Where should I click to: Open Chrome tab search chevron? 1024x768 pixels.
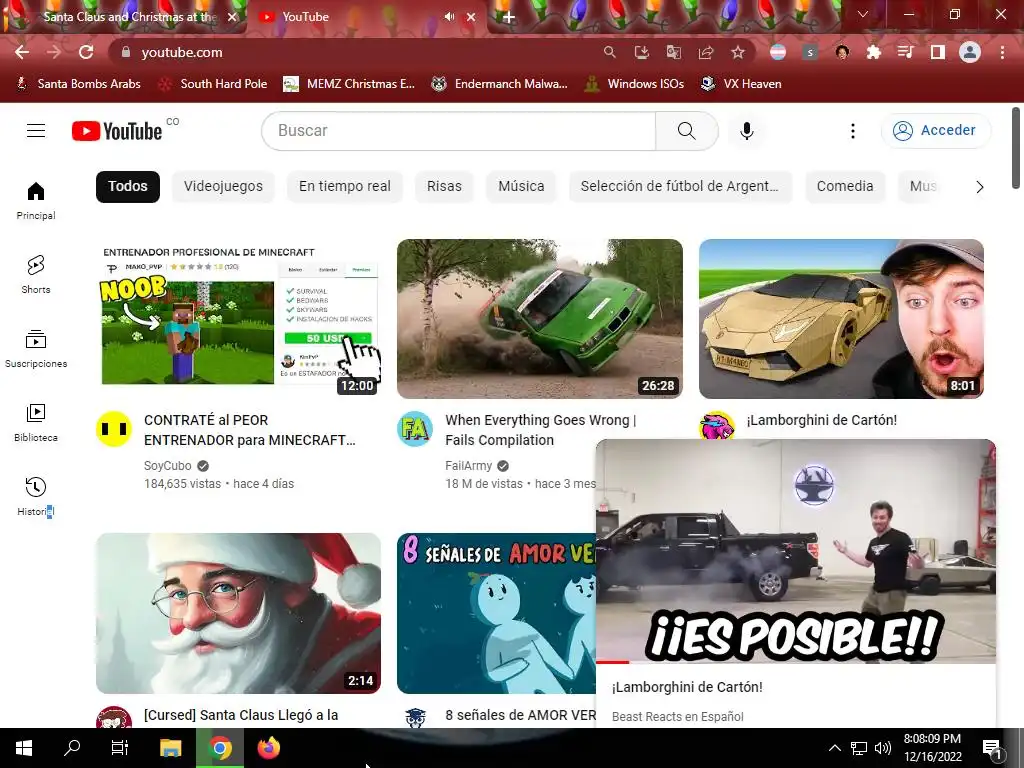click(863, 14)
